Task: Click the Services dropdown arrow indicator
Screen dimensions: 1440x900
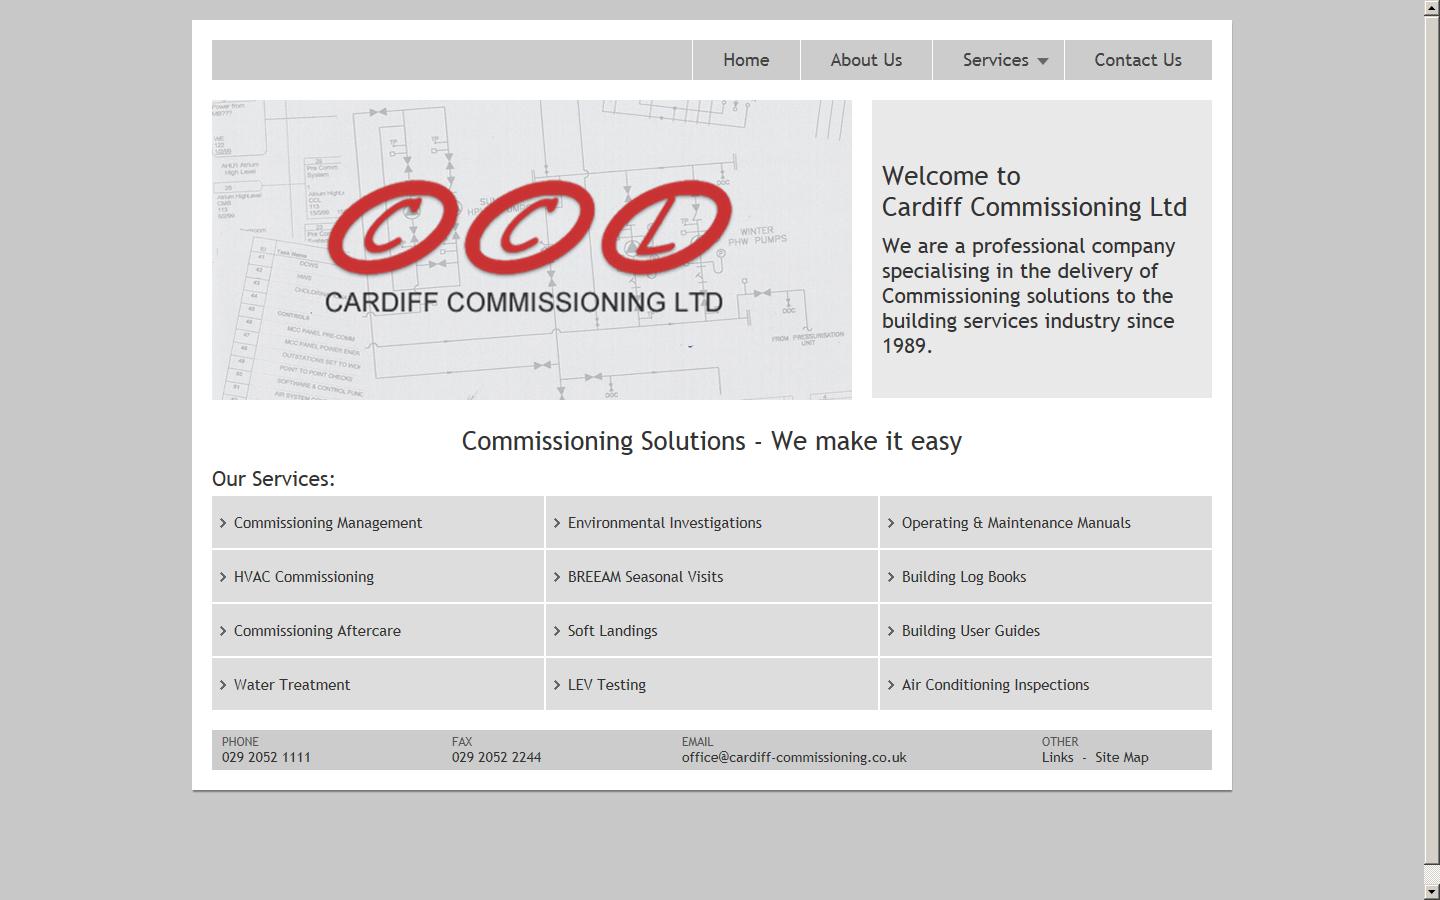Action: [1042, 61]
